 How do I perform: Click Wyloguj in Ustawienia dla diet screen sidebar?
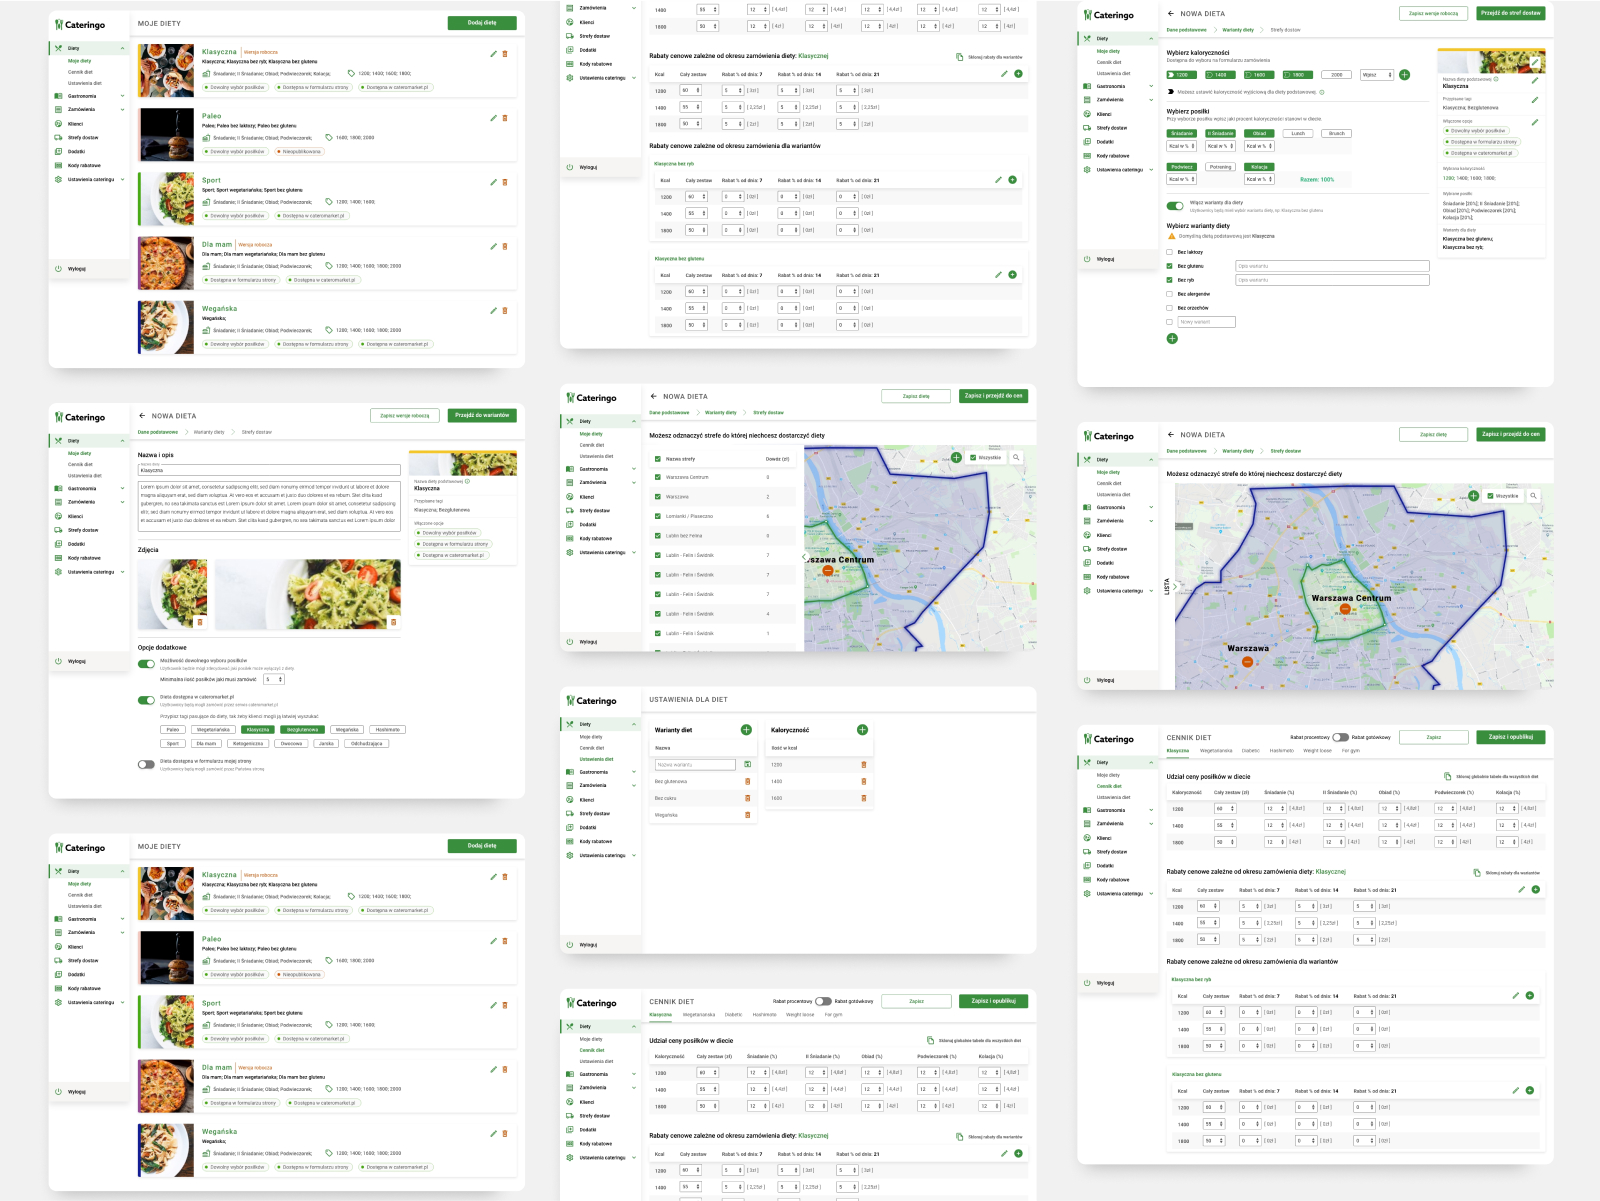point(589,945)
